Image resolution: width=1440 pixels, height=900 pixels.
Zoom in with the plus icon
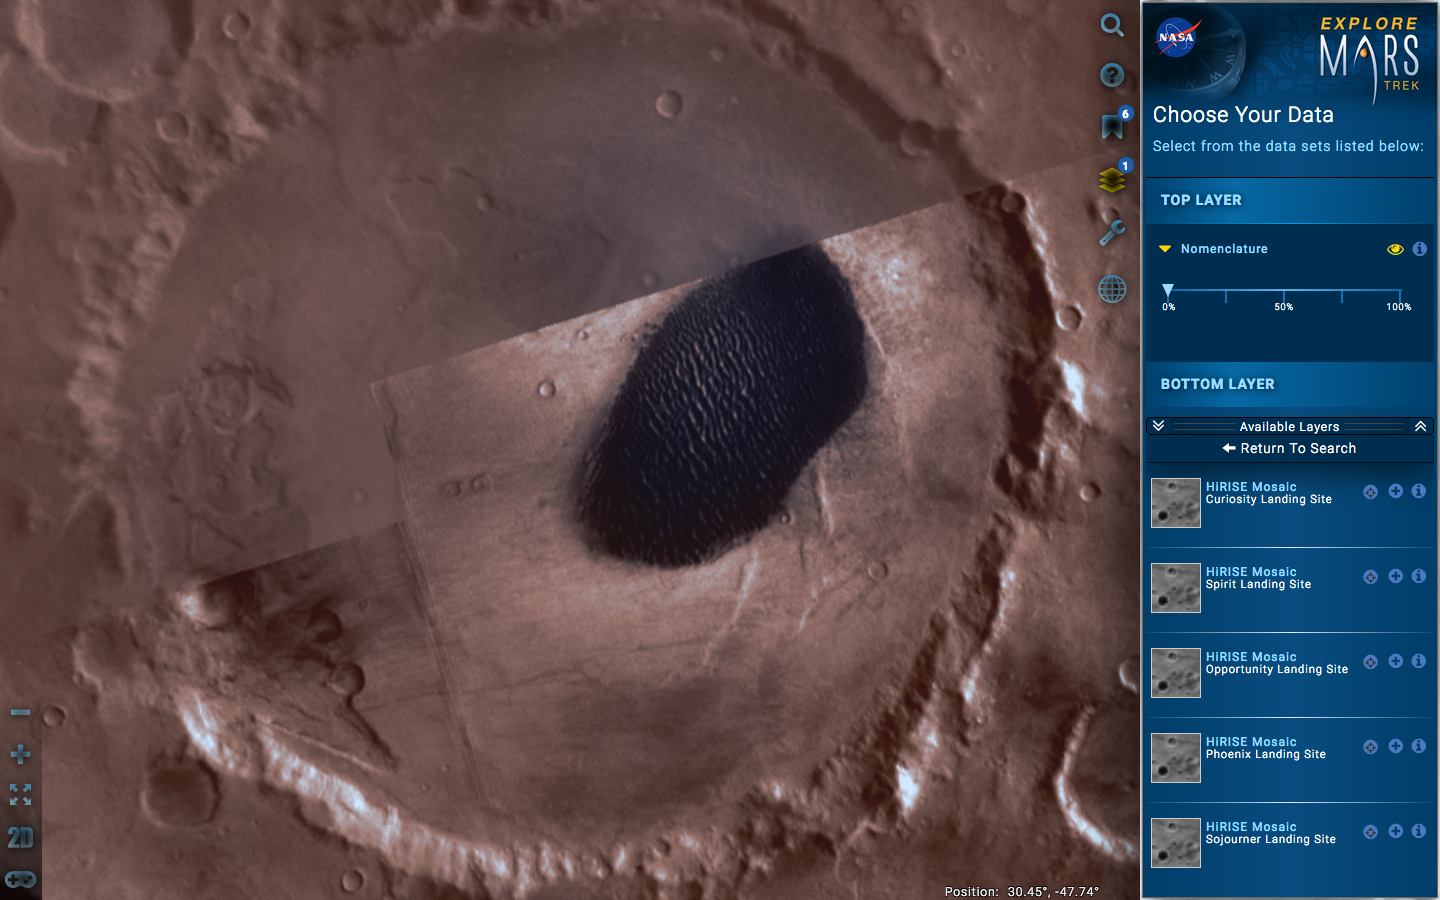click(x=20, y=754)
